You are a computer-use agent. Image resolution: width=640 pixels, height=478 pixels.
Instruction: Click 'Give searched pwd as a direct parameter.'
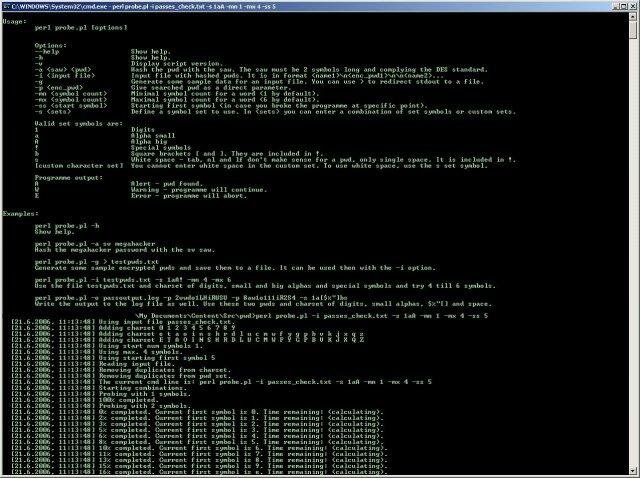(x=211, y=88)
